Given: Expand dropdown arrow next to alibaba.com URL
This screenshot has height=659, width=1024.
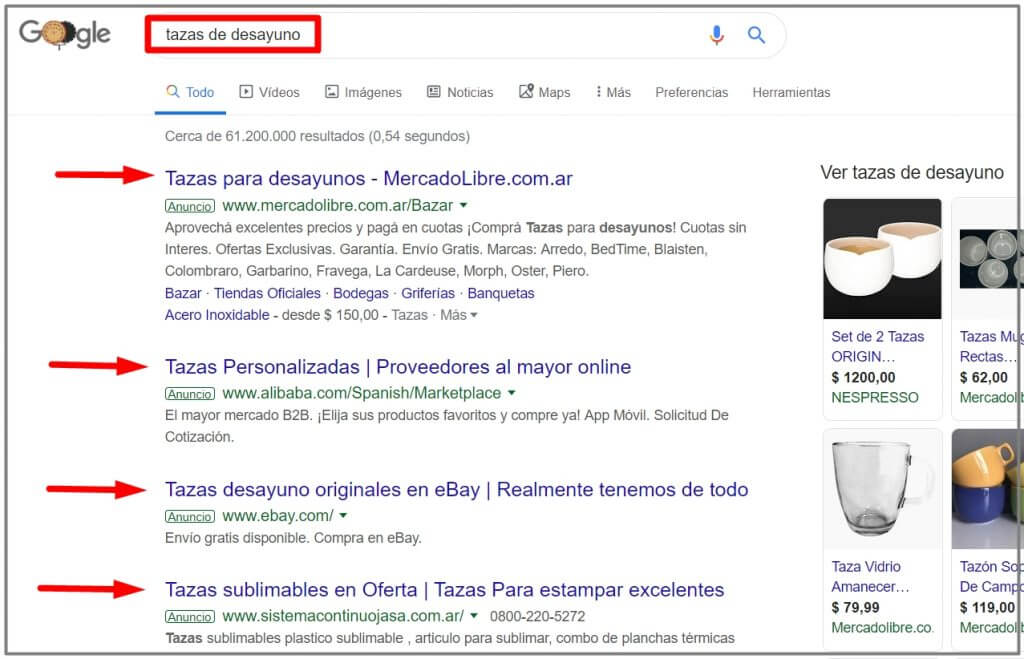Looking at the screenshot, I should 512,393.
